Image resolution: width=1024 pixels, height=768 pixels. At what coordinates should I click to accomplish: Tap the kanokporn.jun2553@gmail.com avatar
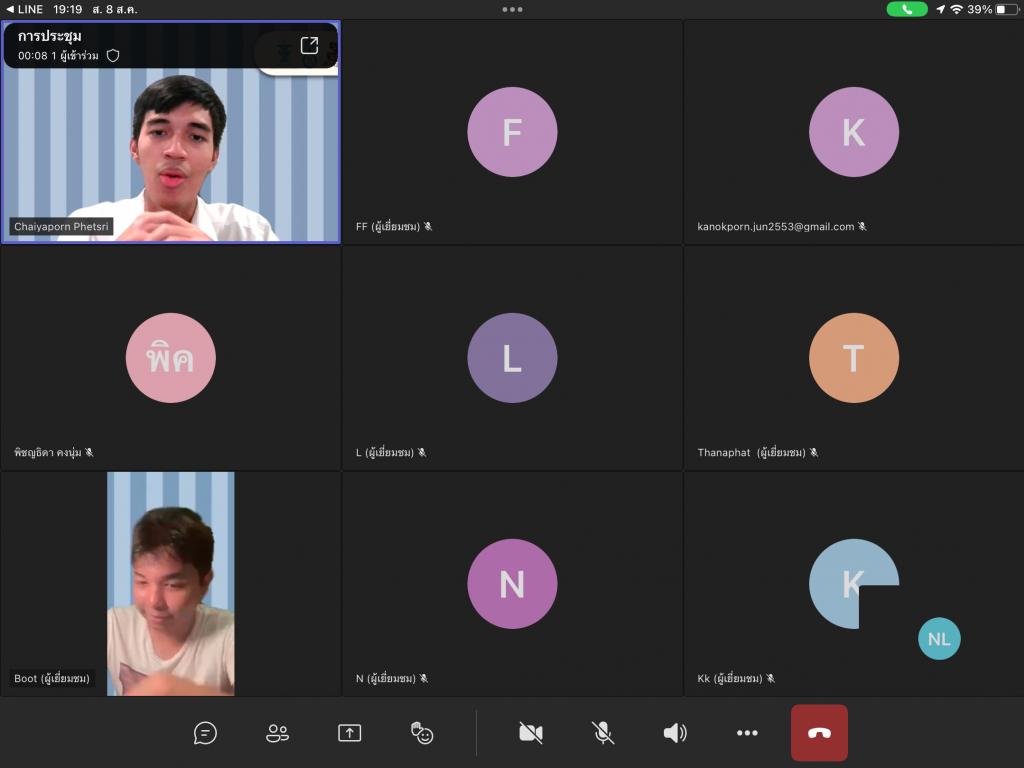pos(854,132)
